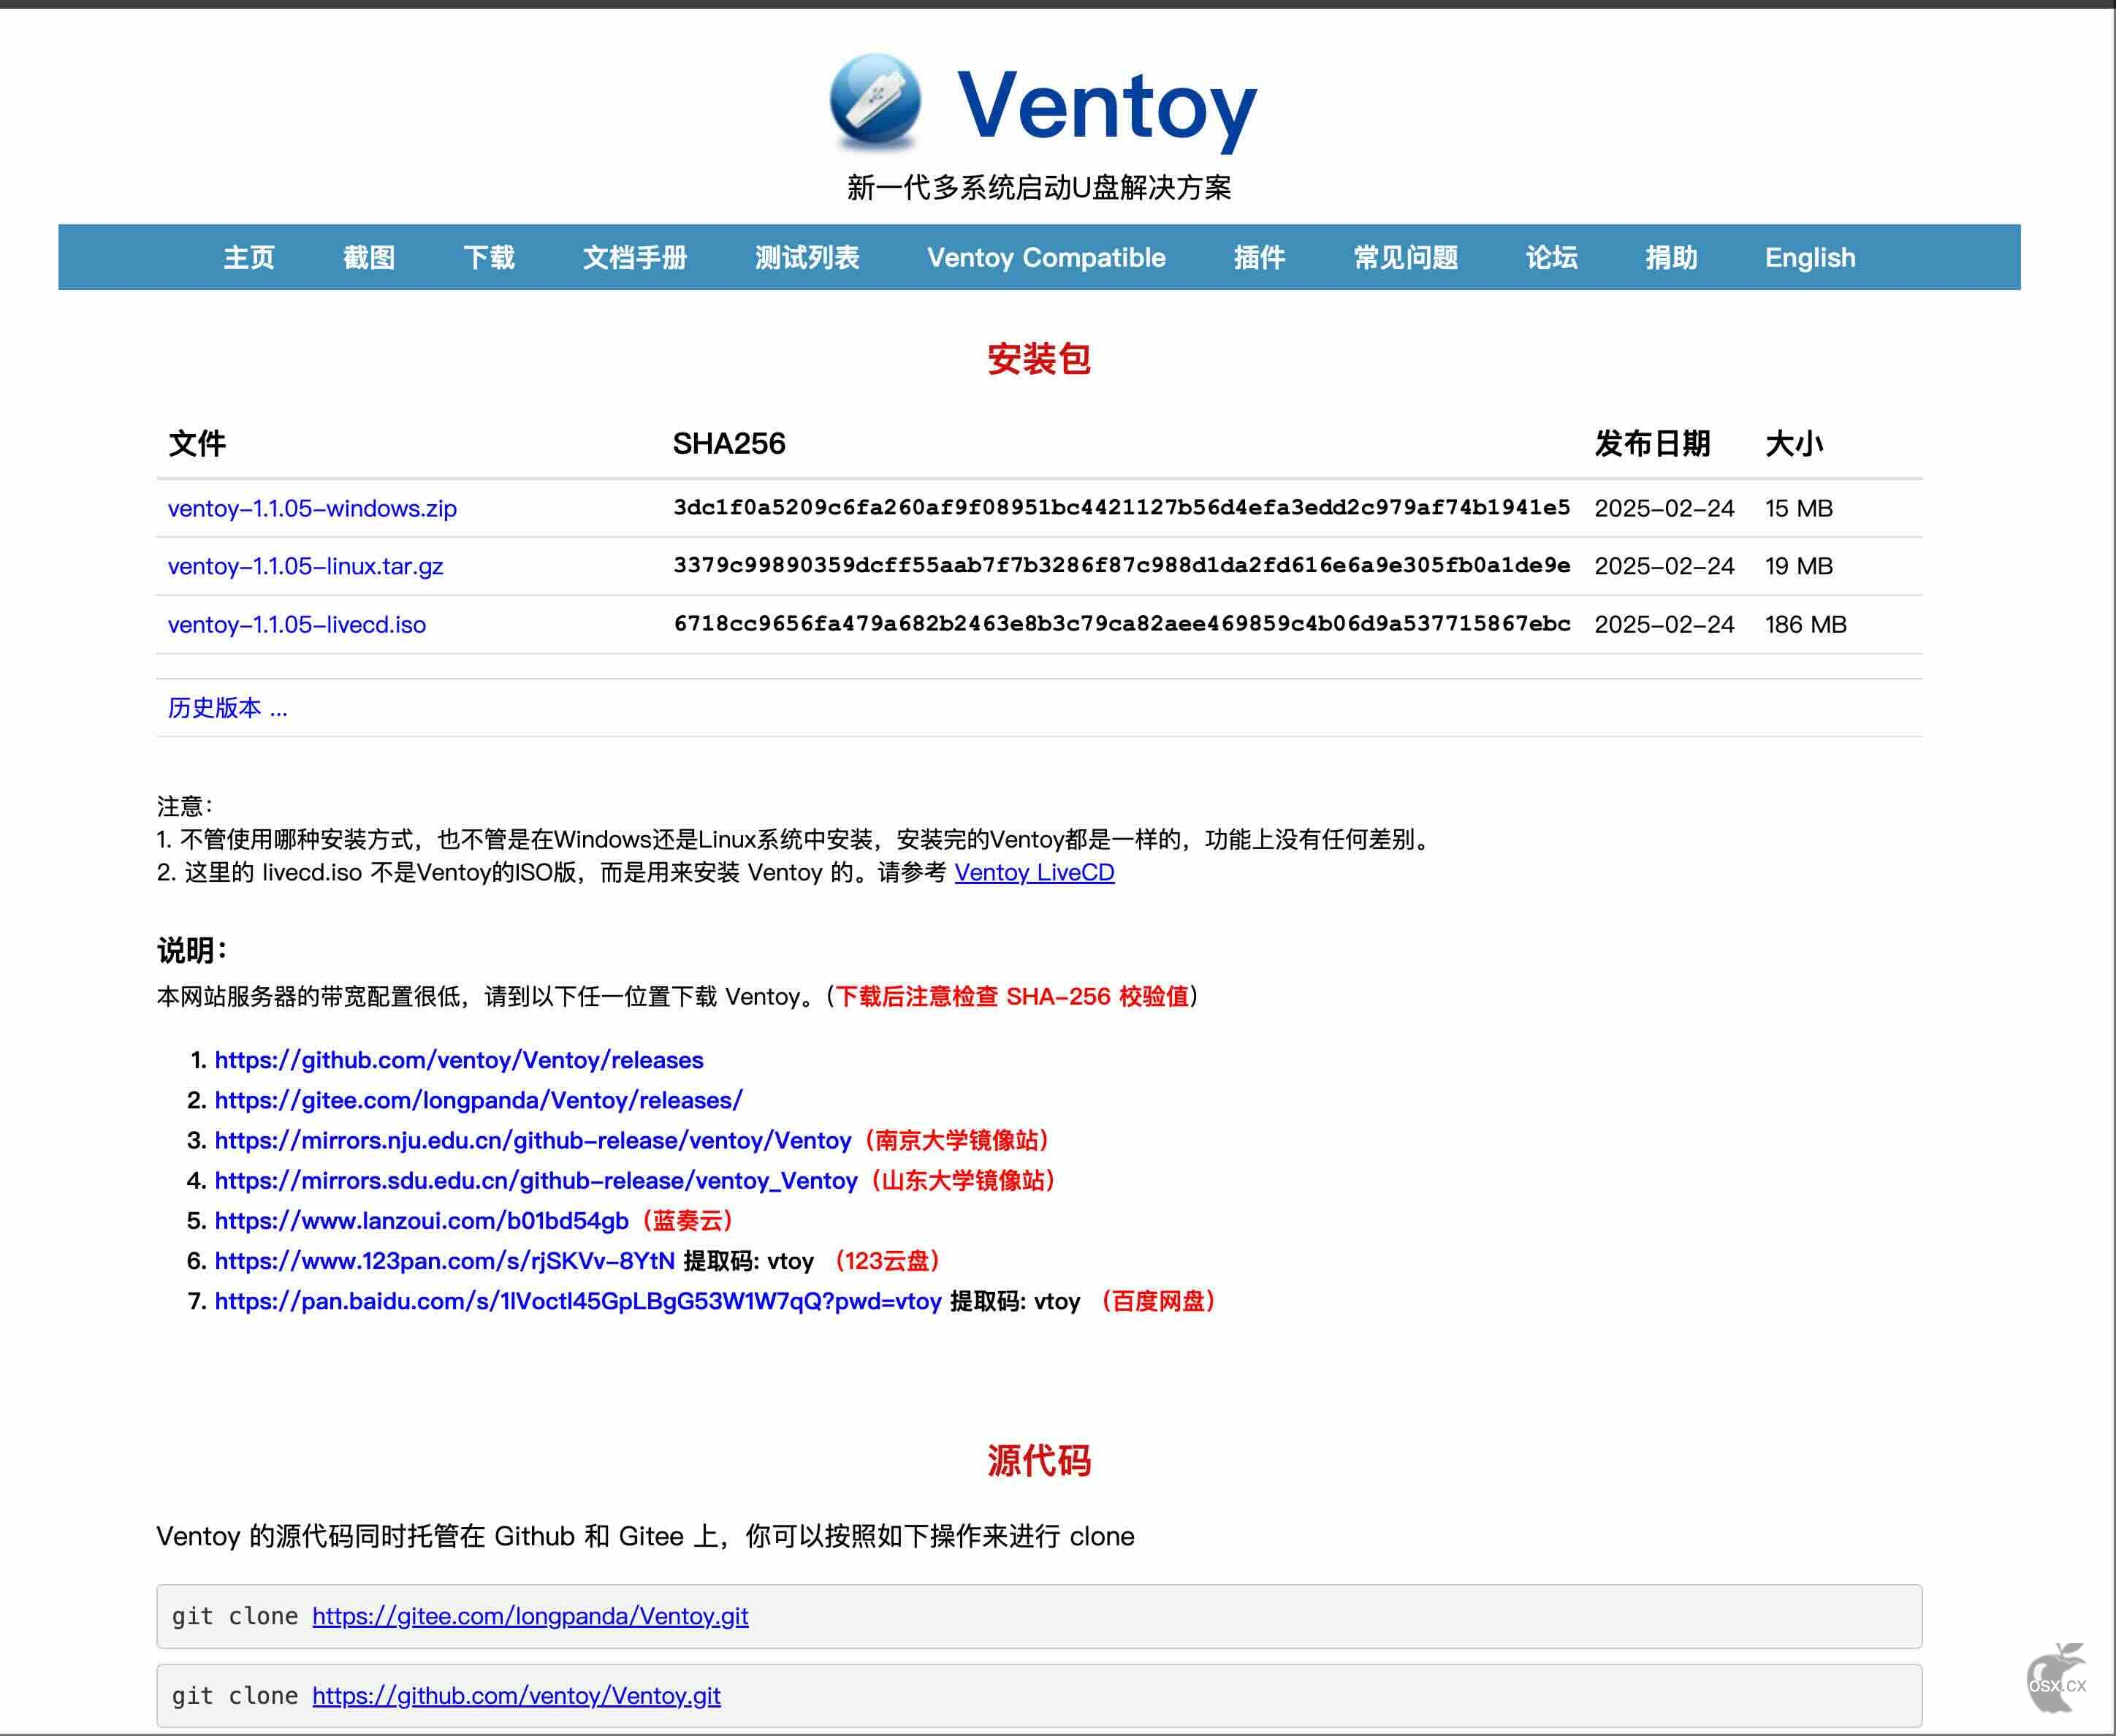Click the github.com Ventoy.git clone URL
Viewport: 2116px width, 1736px height.
(x=516, y=1696)
